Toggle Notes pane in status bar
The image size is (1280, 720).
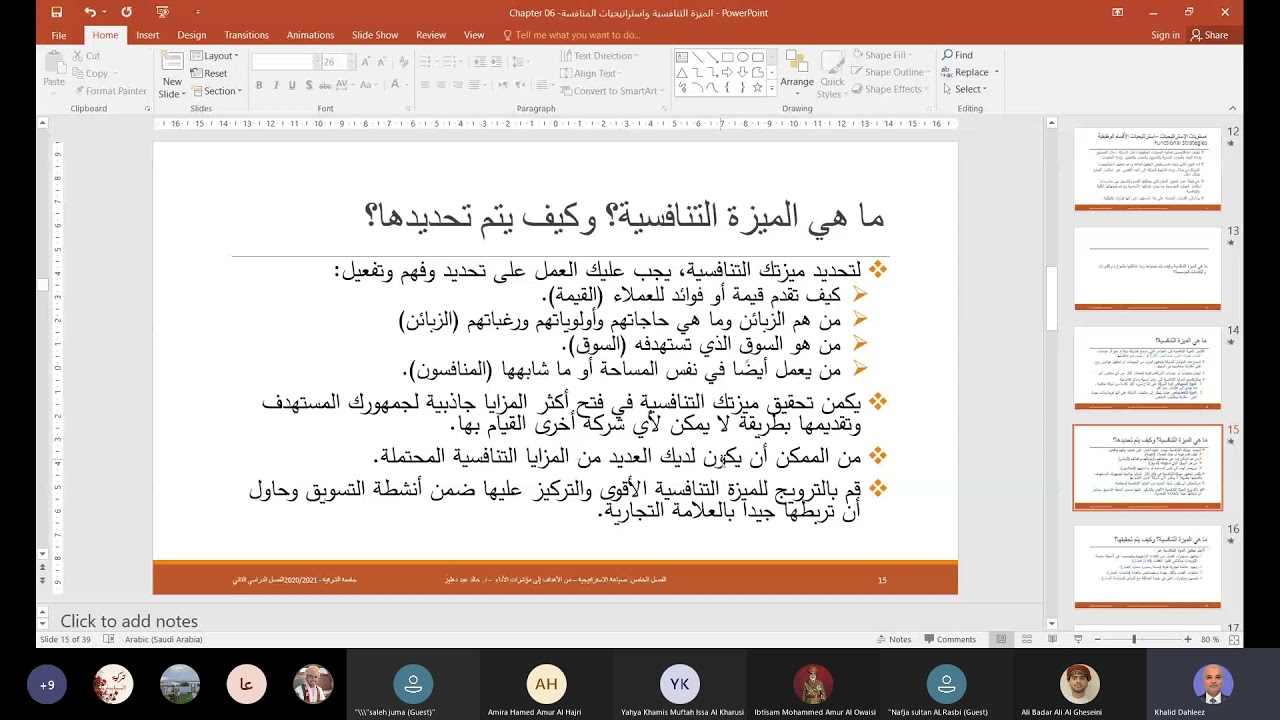[894, 639]
